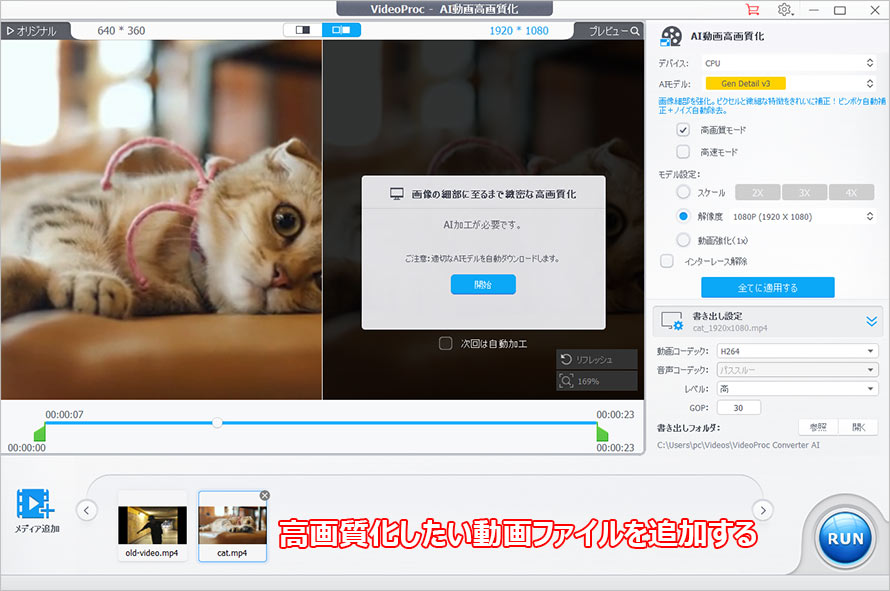This screenshot has height=591, width=890.
Task: Click the GOP value field showing 30
Action: 738,408
